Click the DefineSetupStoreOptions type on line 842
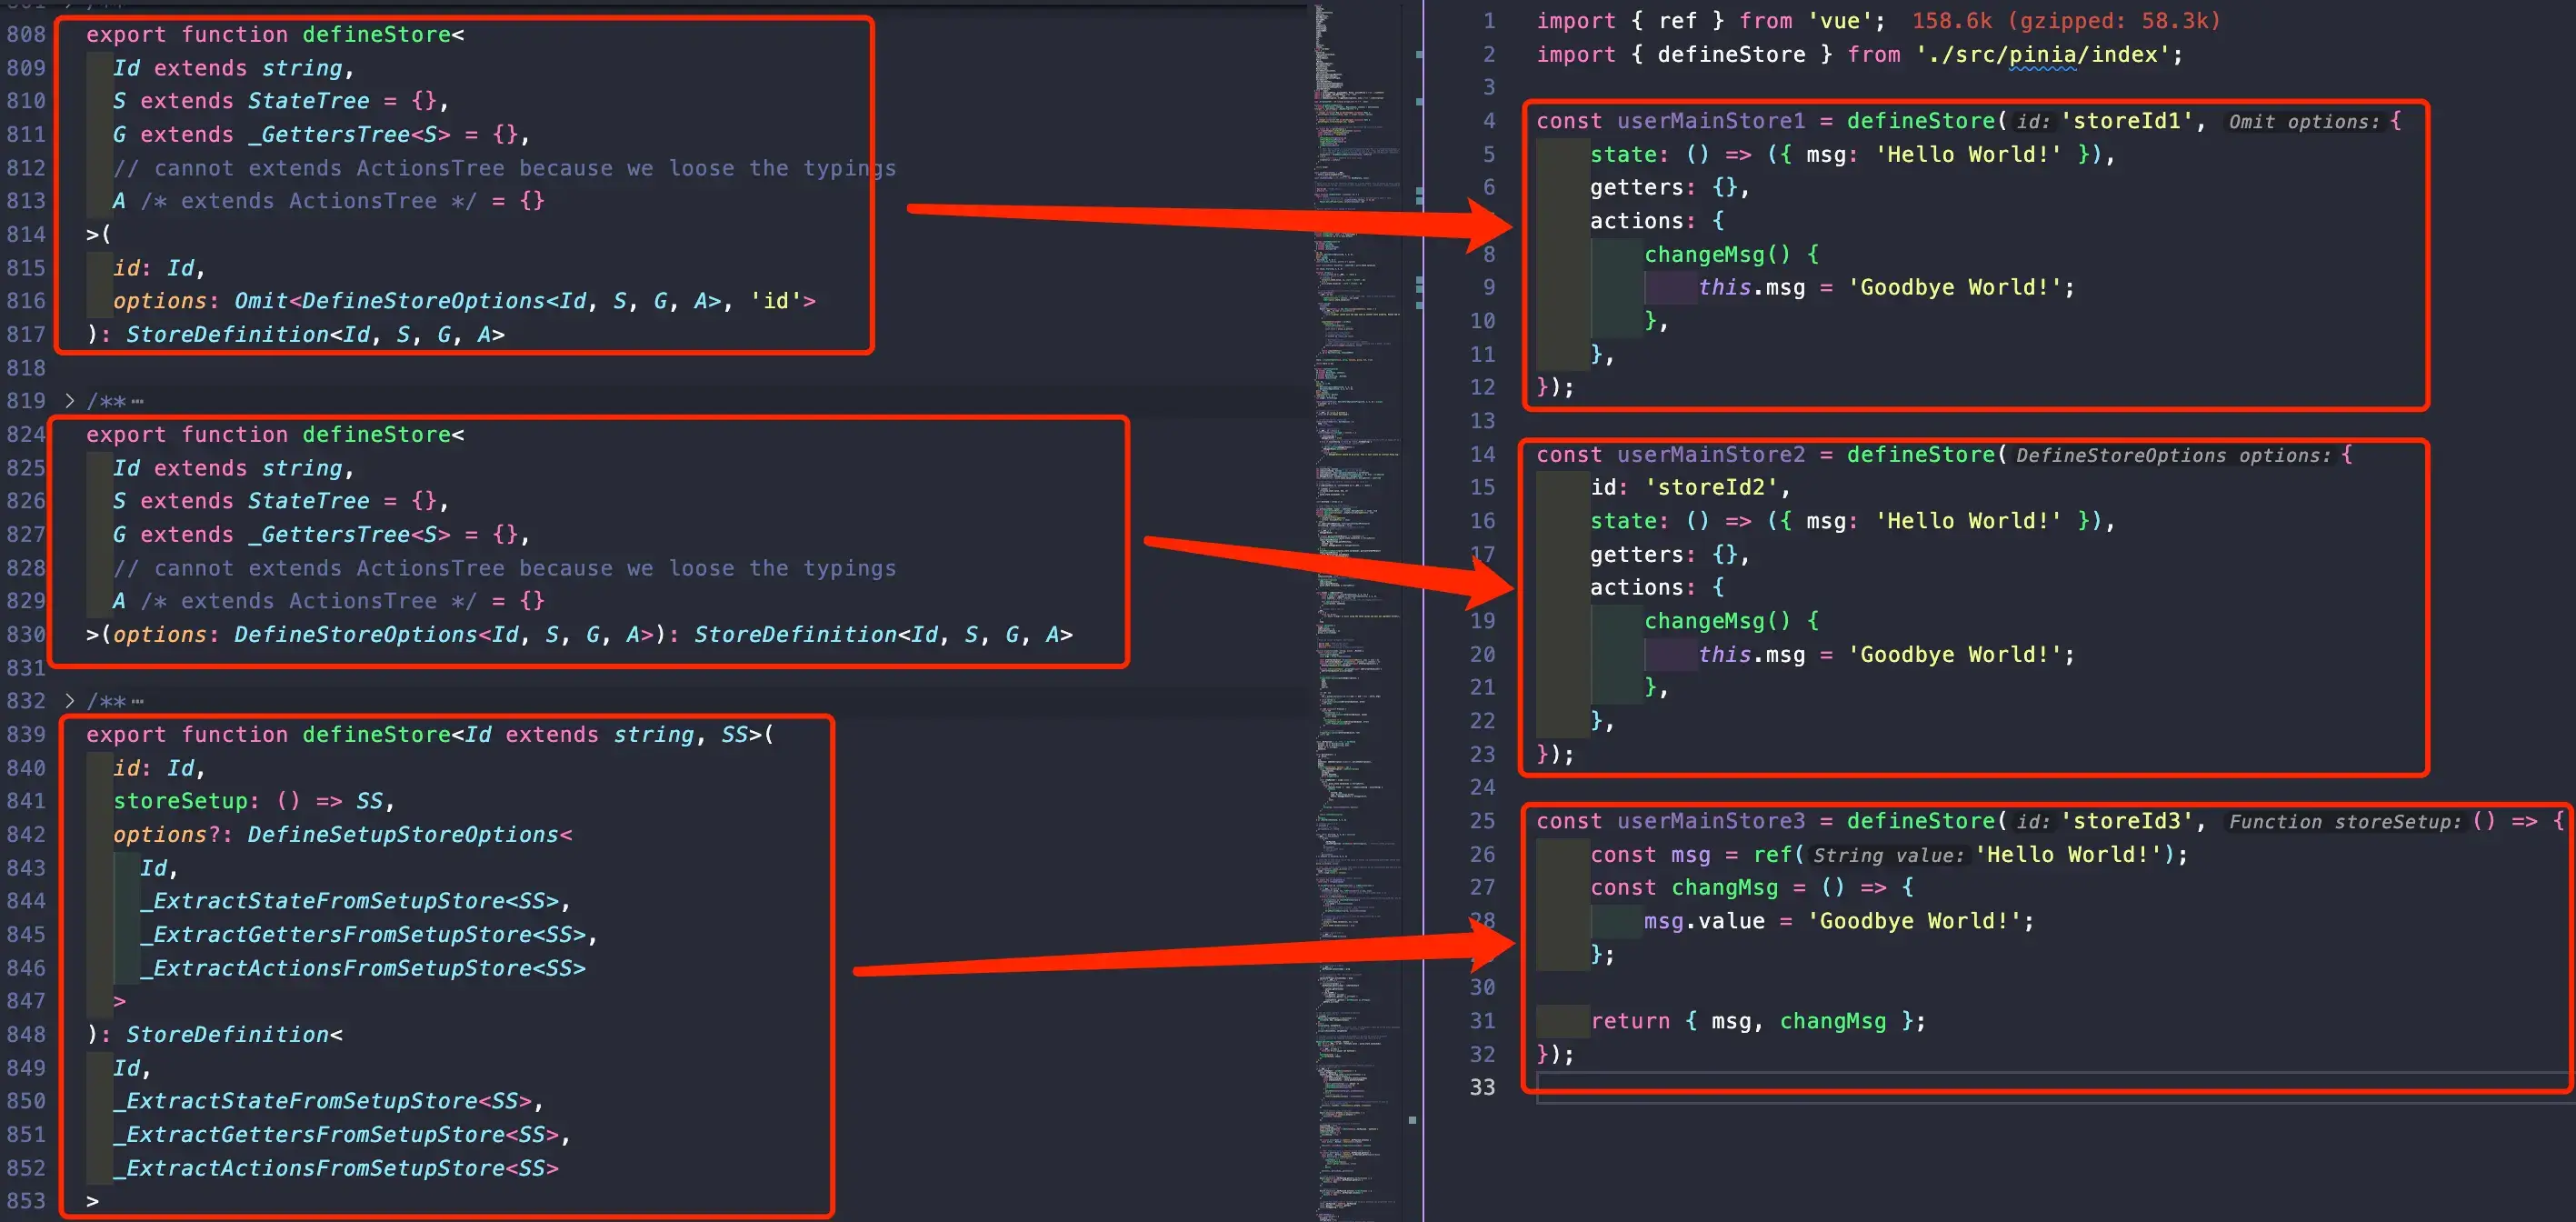 pyautogui.click(x=403, y=835)
